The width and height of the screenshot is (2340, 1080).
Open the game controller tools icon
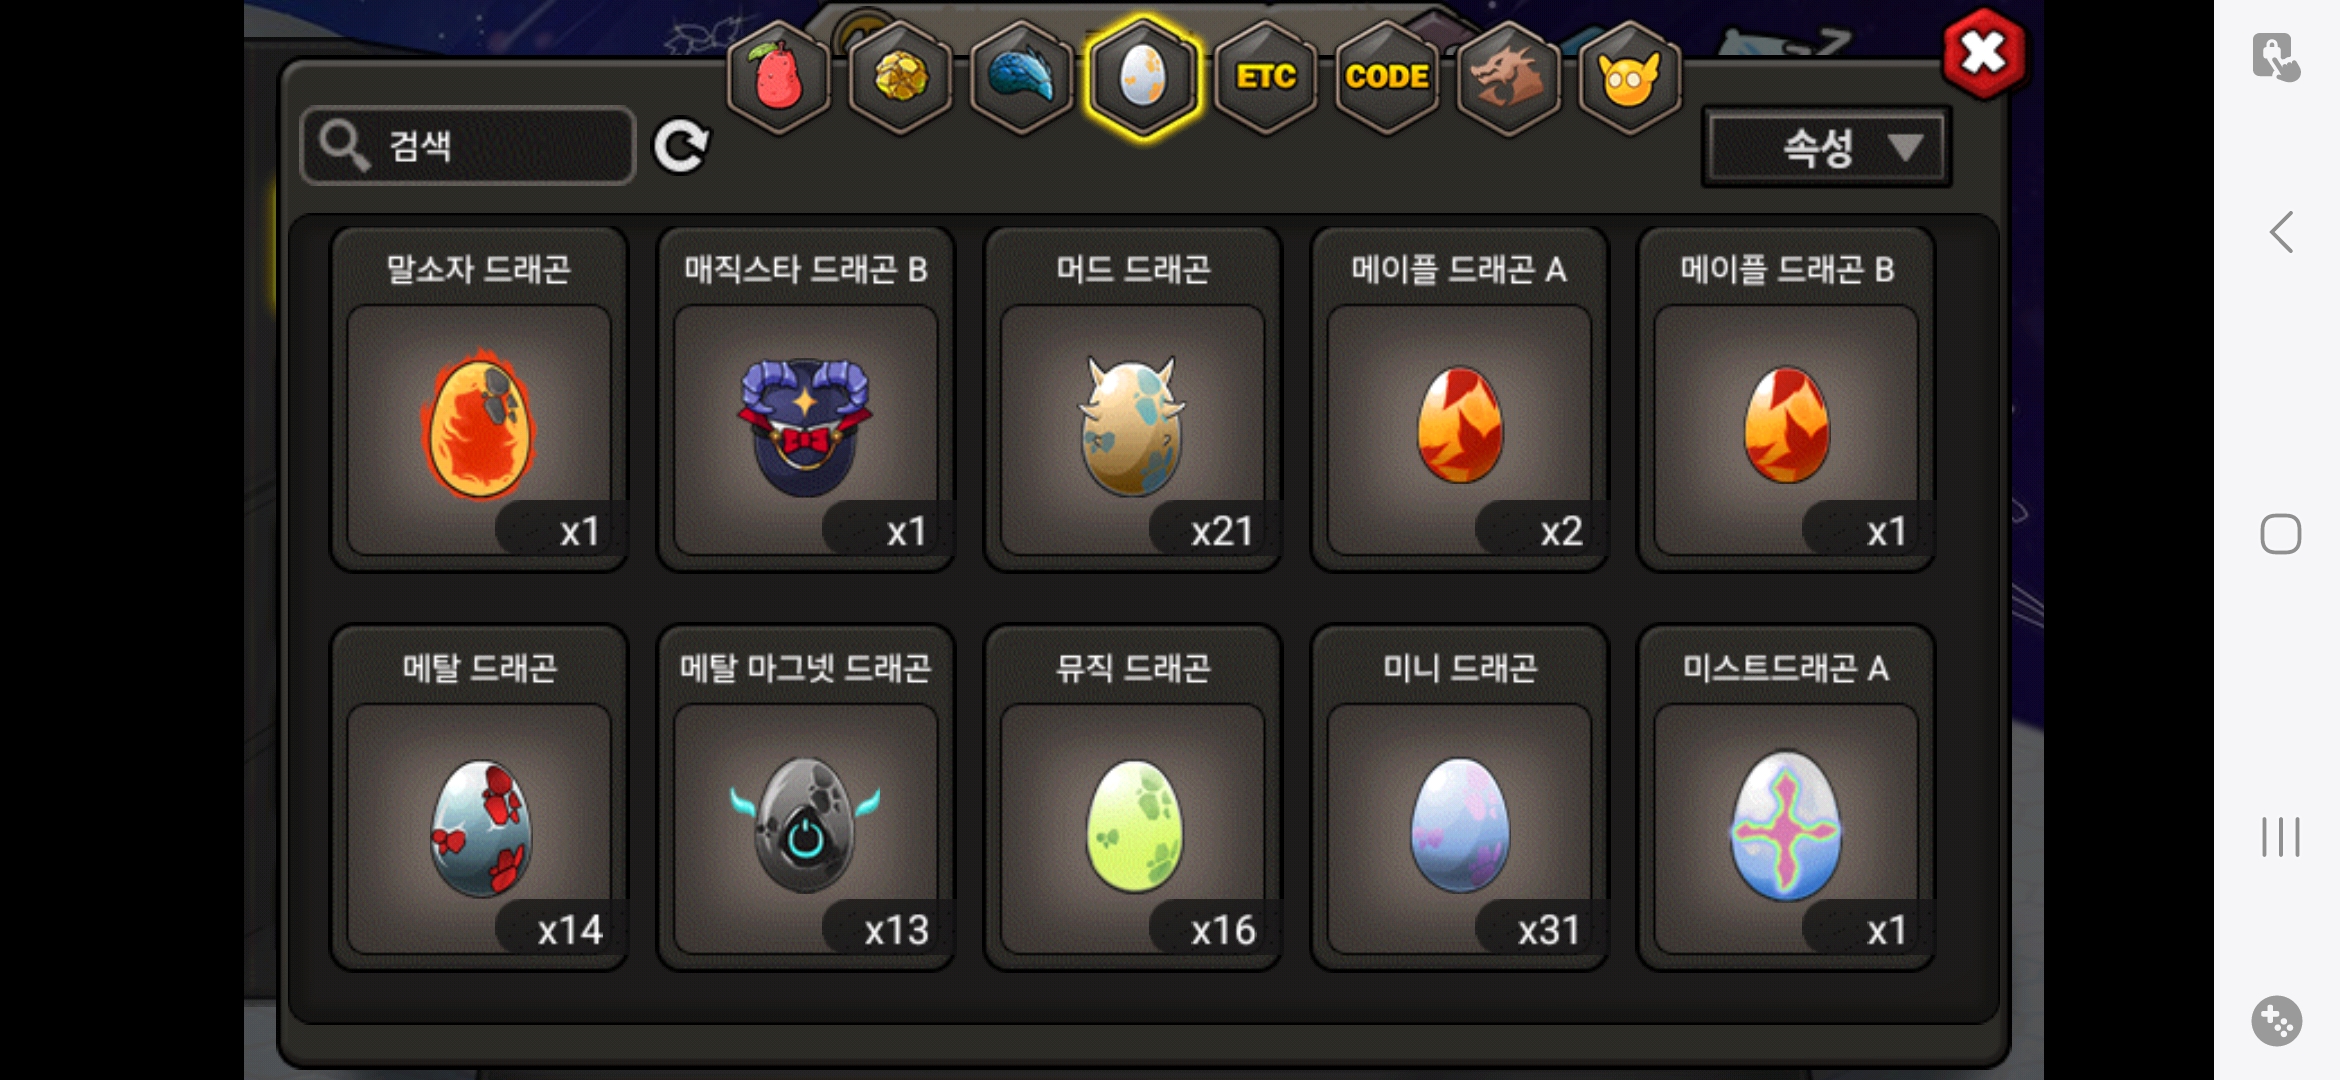tap(2277, 1021)
